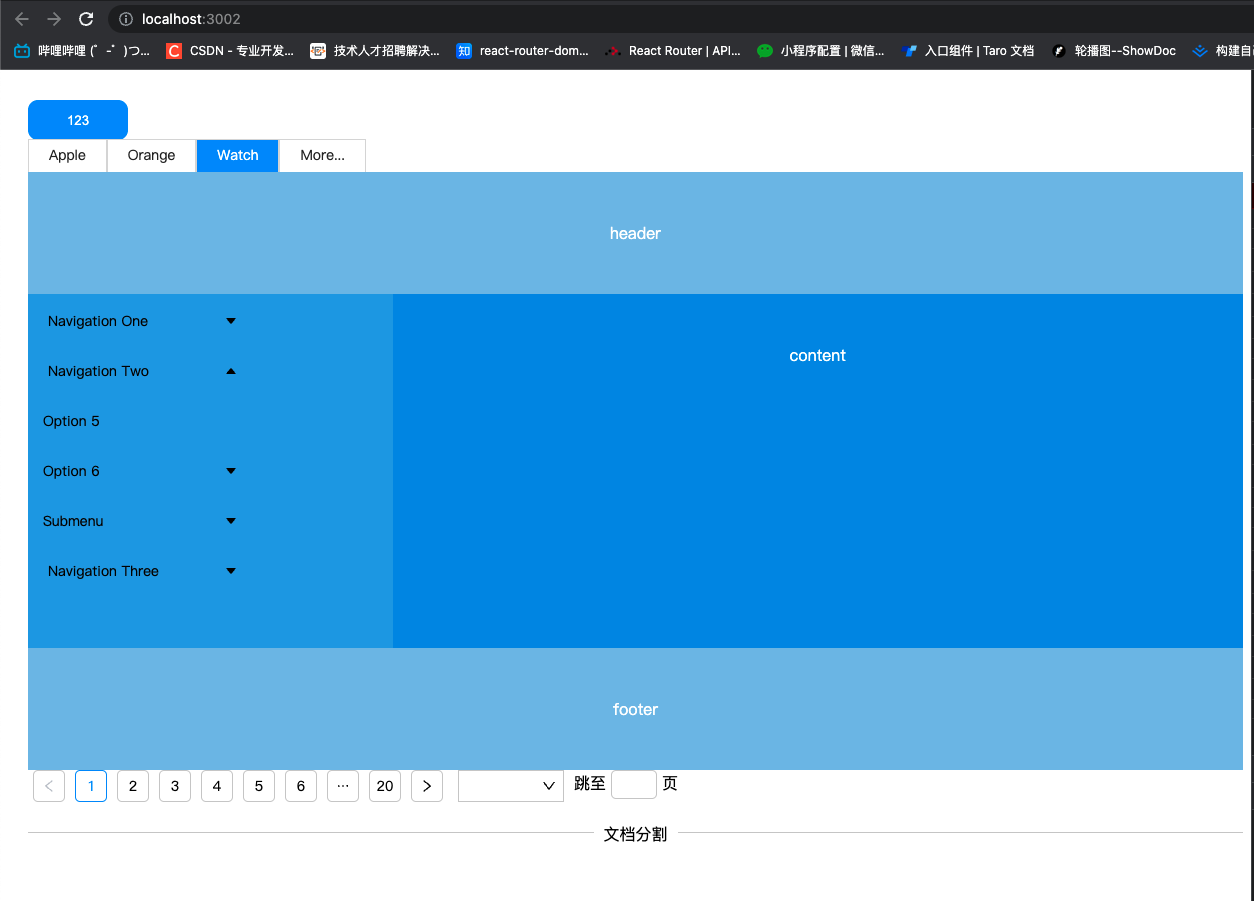Expand the Navigation One submenu
This screenshot has height=901, width=1254.
point(140,321)
